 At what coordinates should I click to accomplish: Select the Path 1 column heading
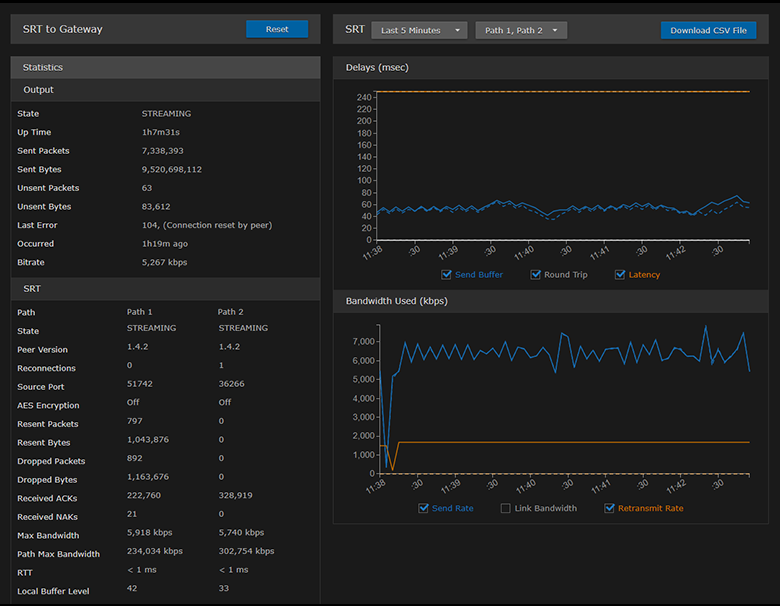pyautogui.click(x=140, y=312)
